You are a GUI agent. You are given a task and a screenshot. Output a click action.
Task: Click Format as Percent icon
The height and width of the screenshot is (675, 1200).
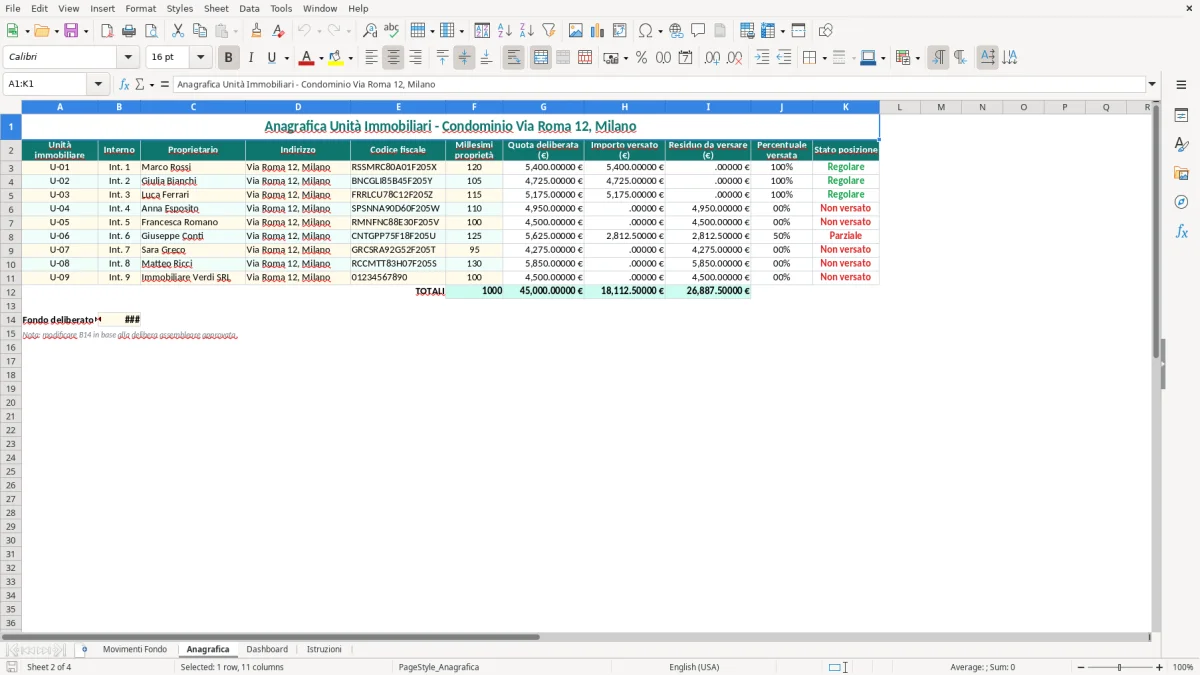(x=641, y=58)
